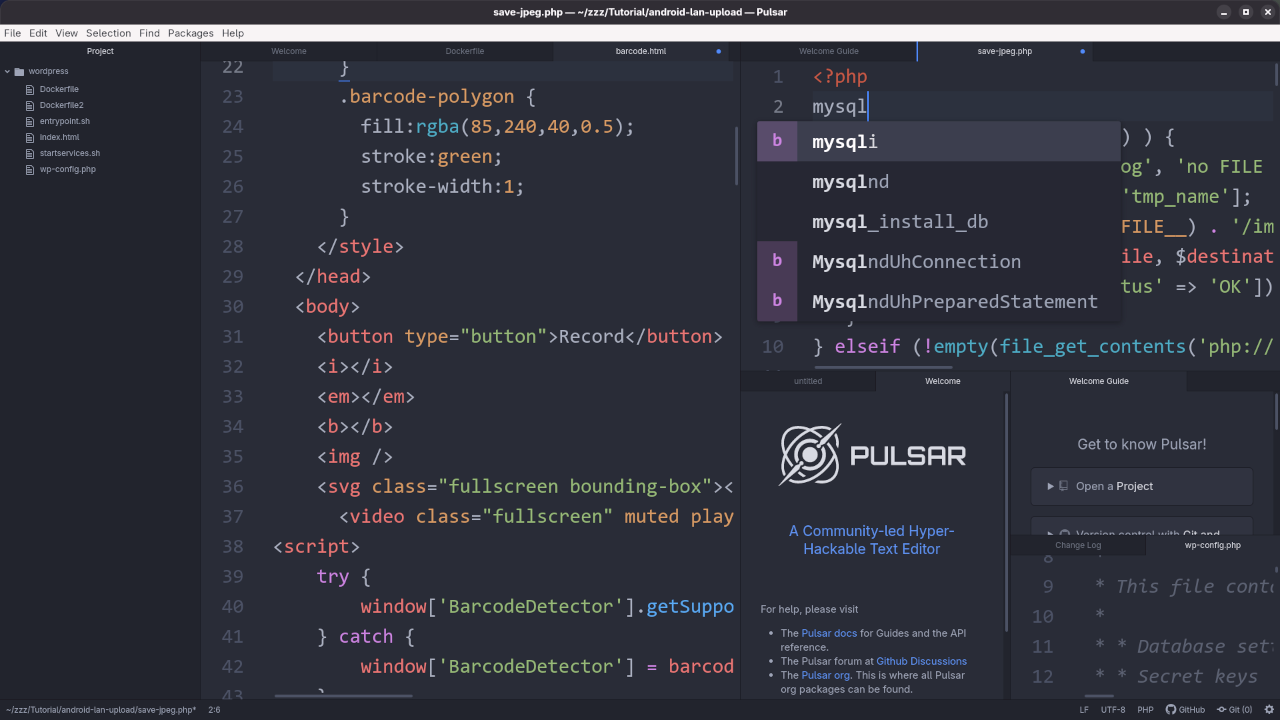Open the Pulsar docs link
This screenshot has width=1280, height=720.
829,633
